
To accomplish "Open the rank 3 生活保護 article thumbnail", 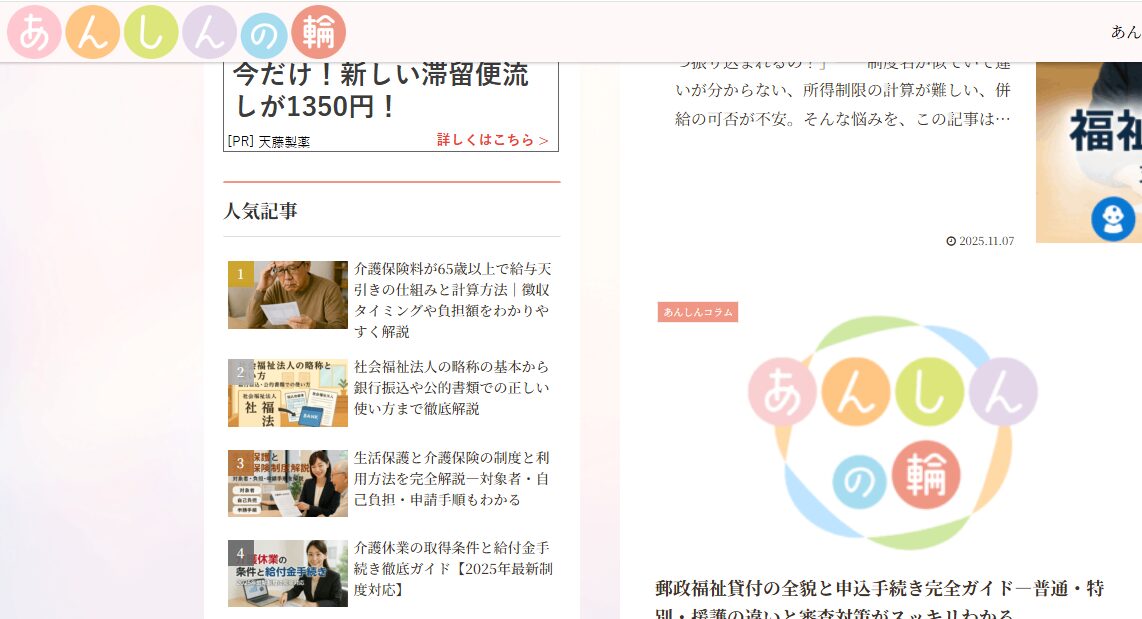I will click(x=288, y=483).
